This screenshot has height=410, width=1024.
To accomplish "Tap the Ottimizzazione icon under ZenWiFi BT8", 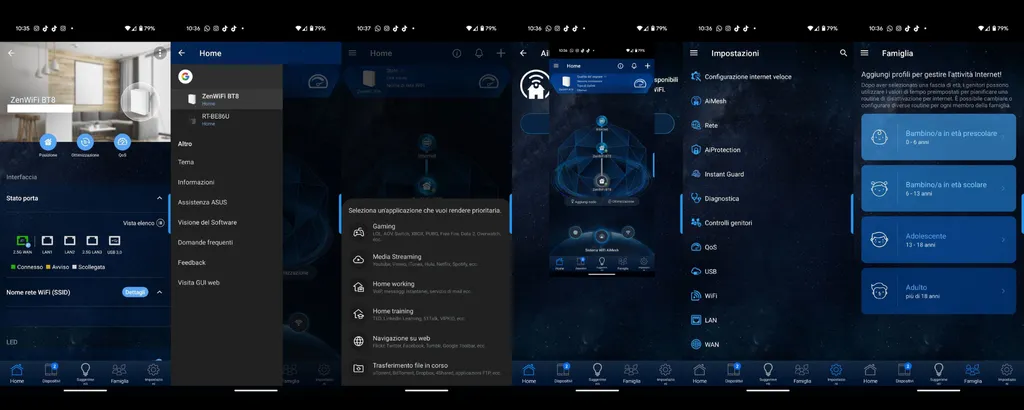I will 85,142.
